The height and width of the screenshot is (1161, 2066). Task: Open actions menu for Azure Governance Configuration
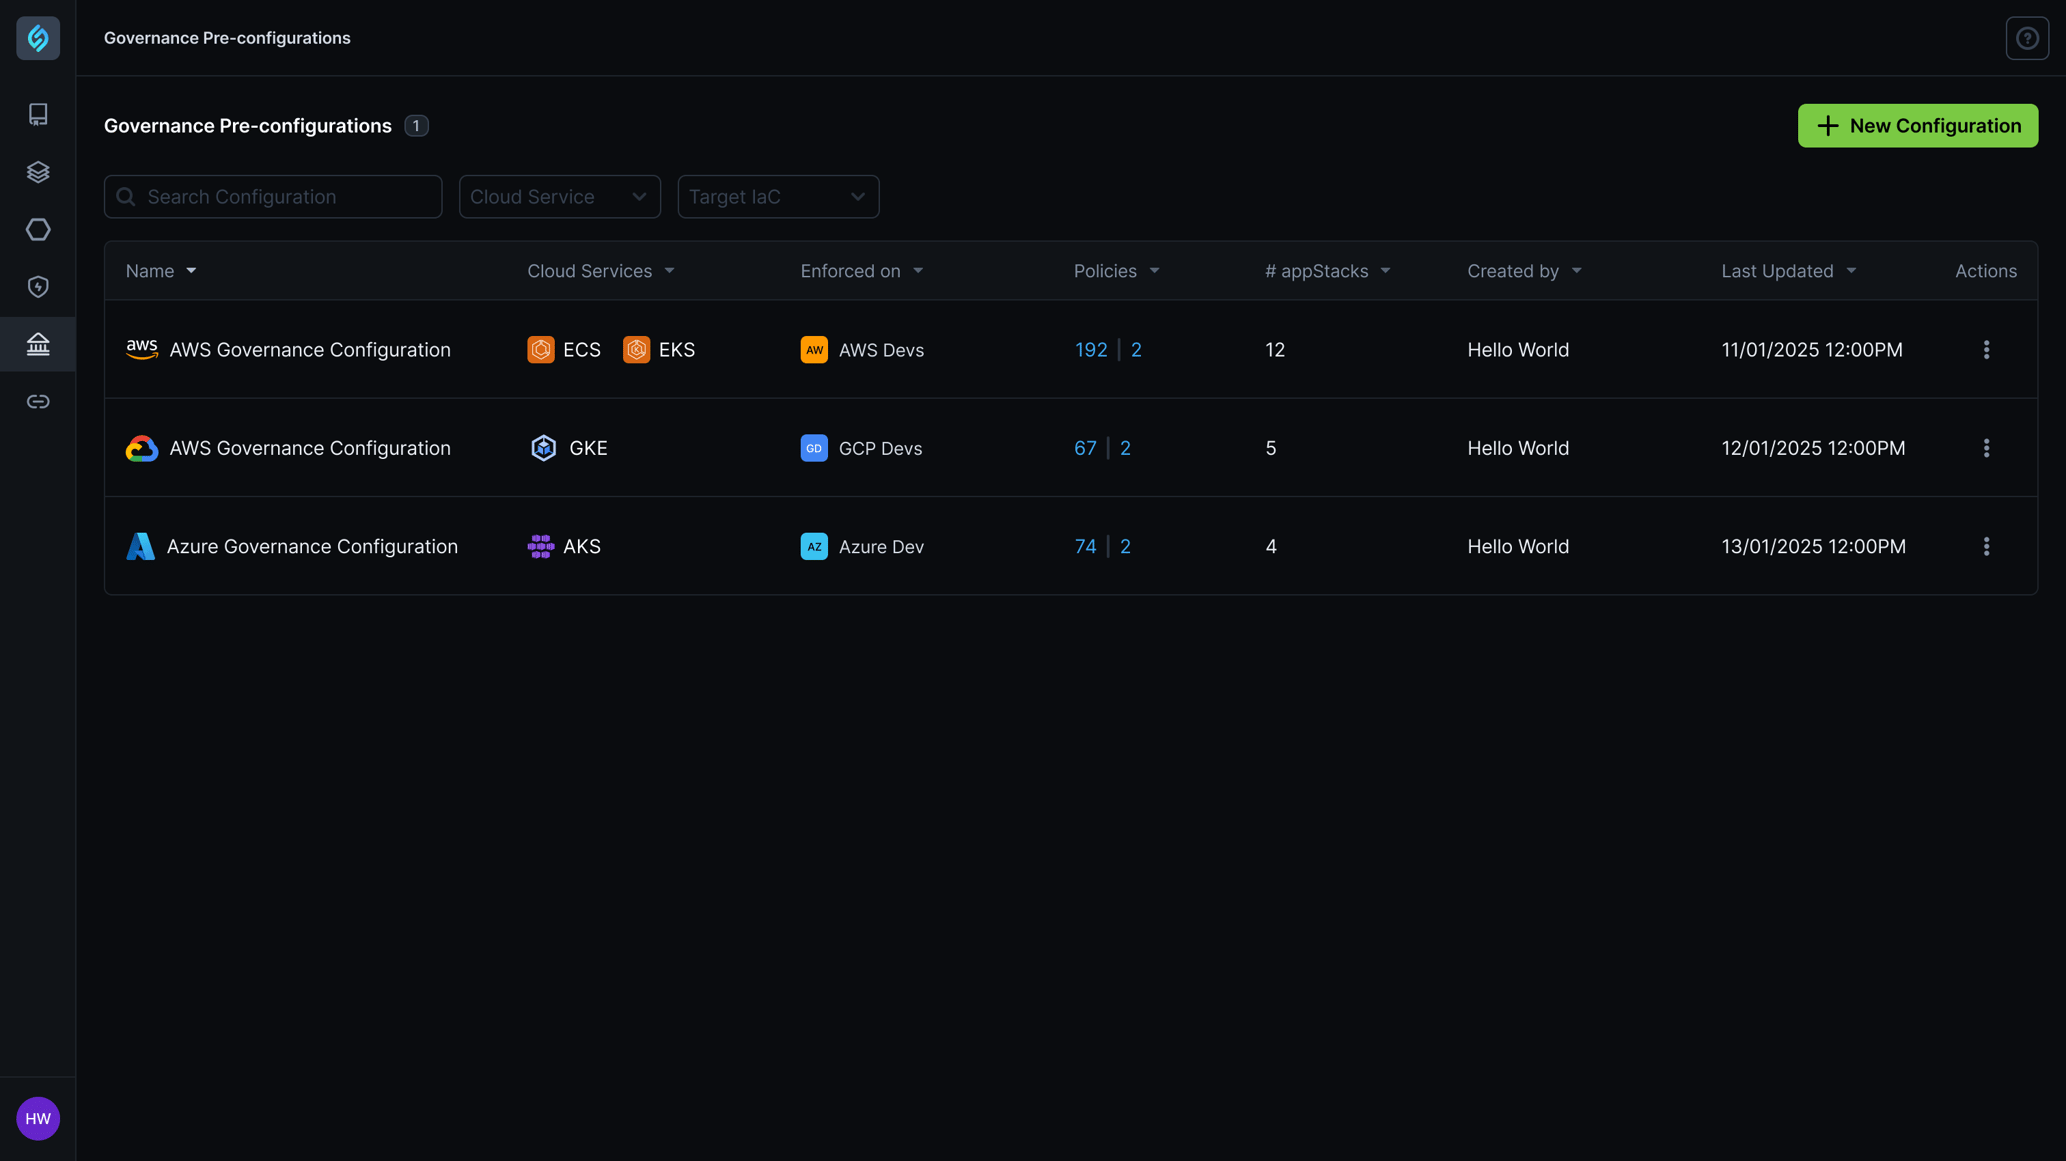1987,545
